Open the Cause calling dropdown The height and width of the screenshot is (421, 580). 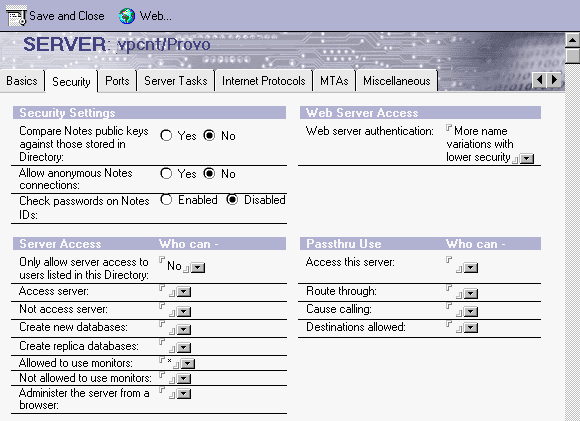pyautogui.click(x=471, y=312)
